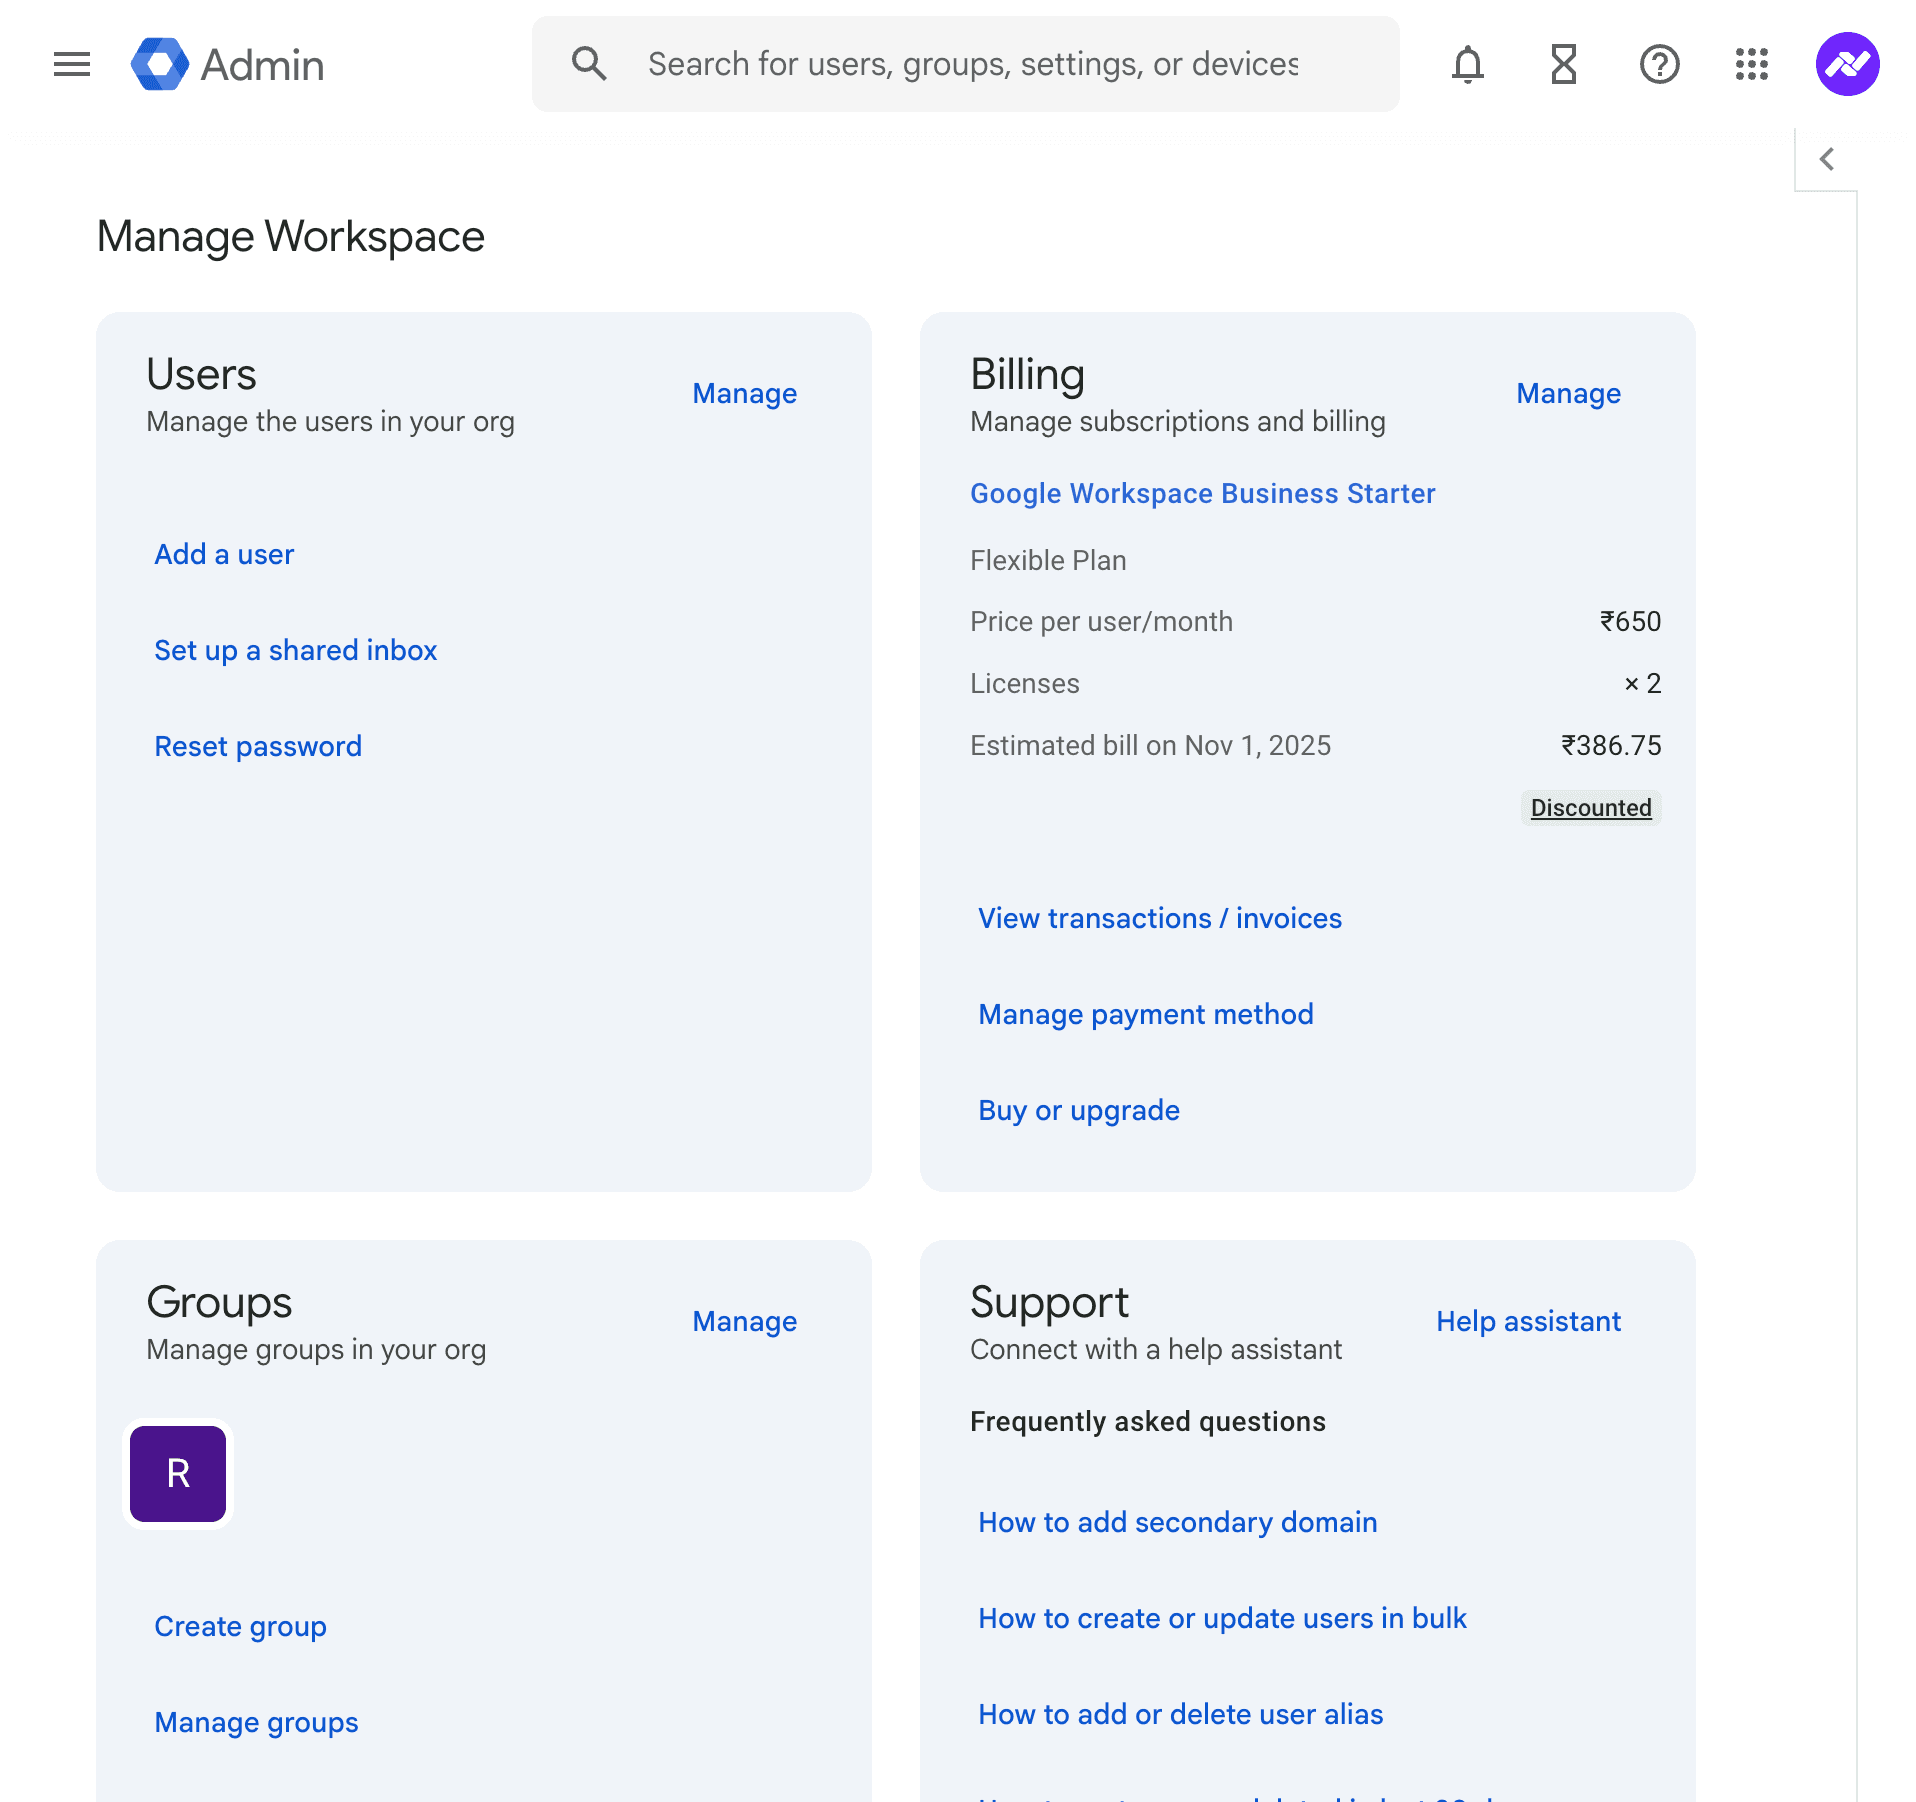
Task: Open the help question mark icon
Action: pos(1659,65)
